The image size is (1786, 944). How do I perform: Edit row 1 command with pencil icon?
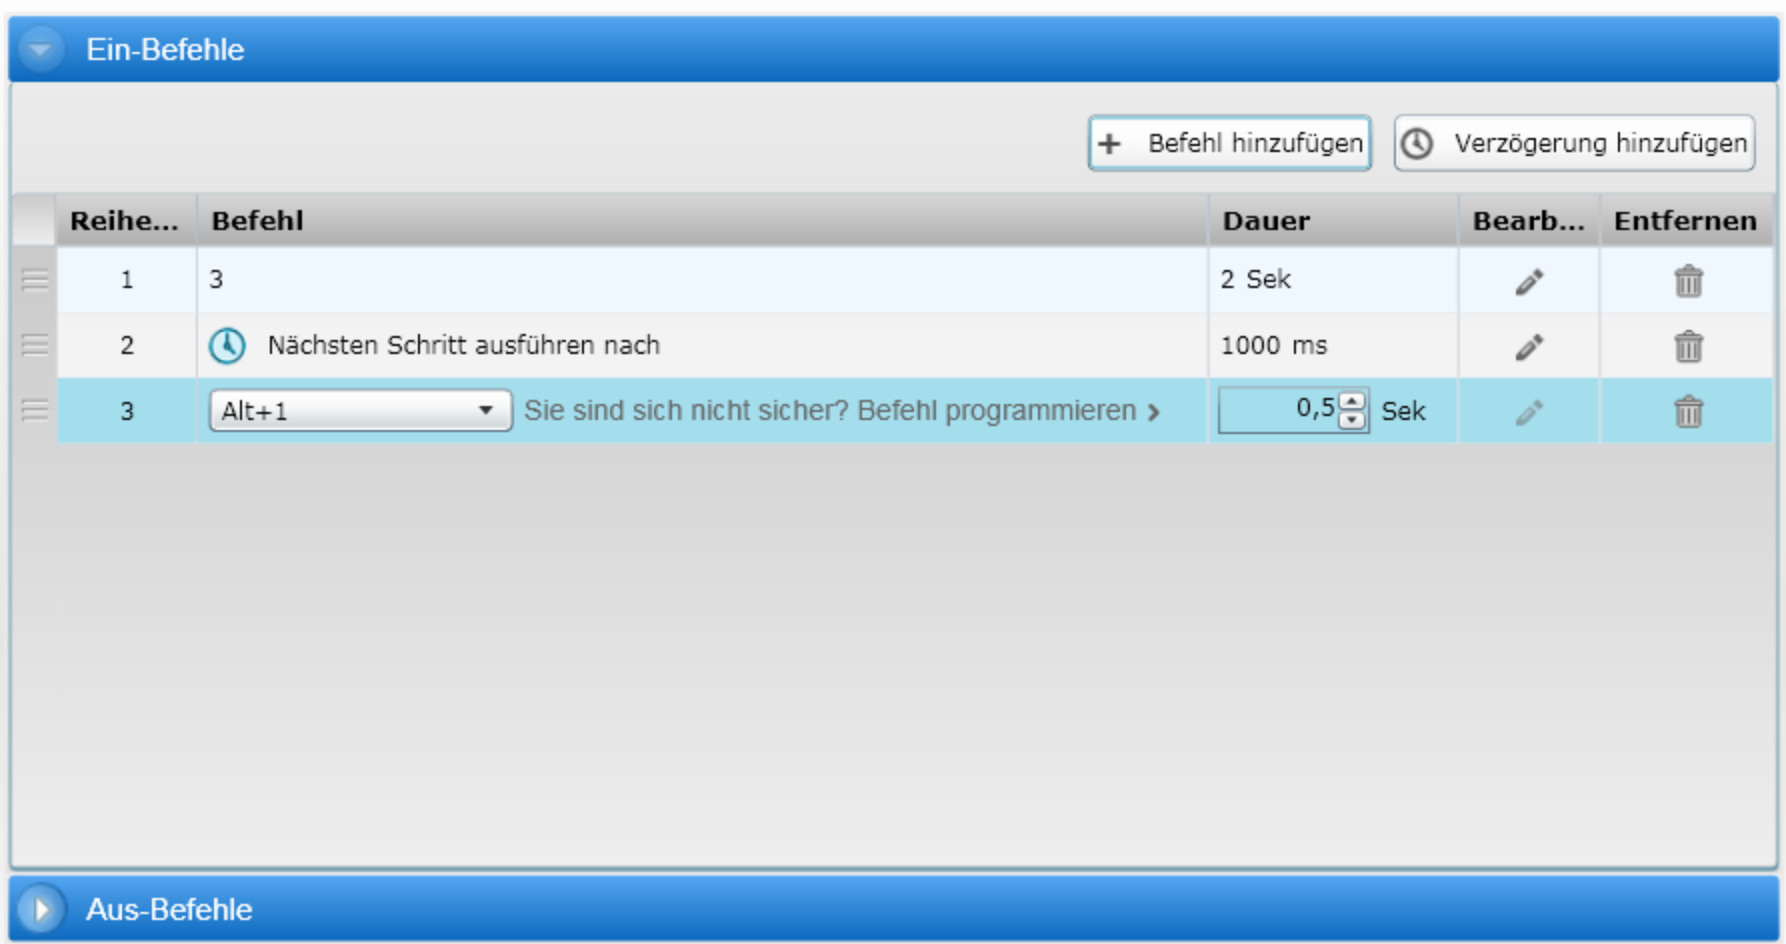(x=1528, y=282)
